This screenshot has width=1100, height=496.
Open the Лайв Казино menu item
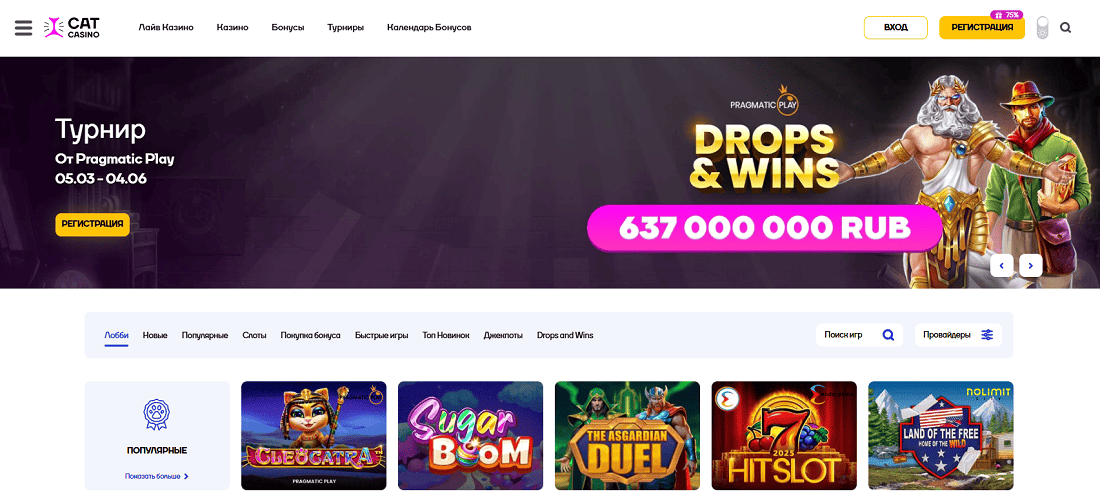[x=166, y=27]
